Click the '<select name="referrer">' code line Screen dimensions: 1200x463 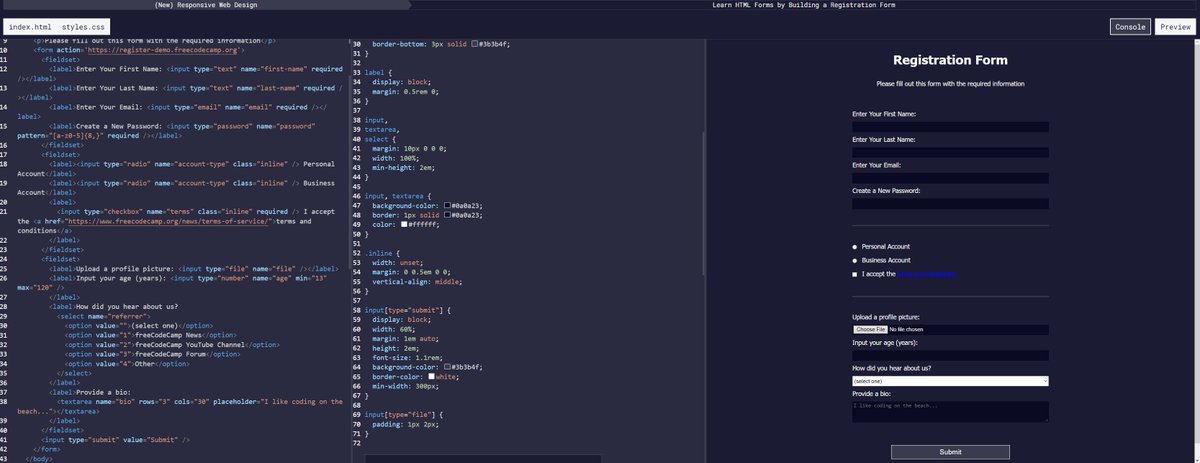(x=103, y=316)
